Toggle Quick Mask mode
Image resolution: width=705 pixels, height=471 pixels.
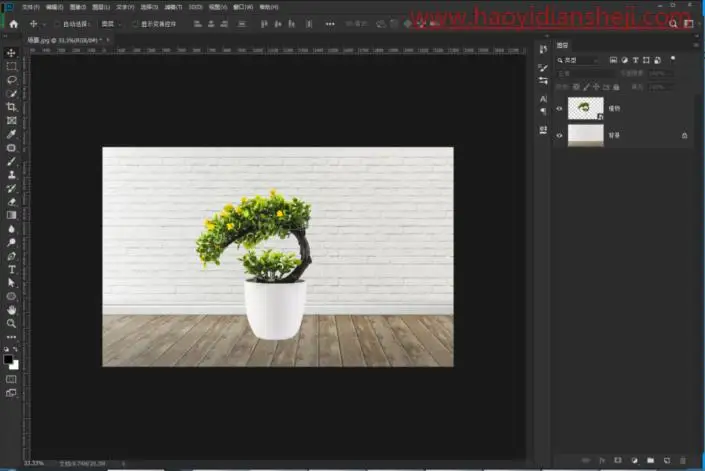(11, 379)
